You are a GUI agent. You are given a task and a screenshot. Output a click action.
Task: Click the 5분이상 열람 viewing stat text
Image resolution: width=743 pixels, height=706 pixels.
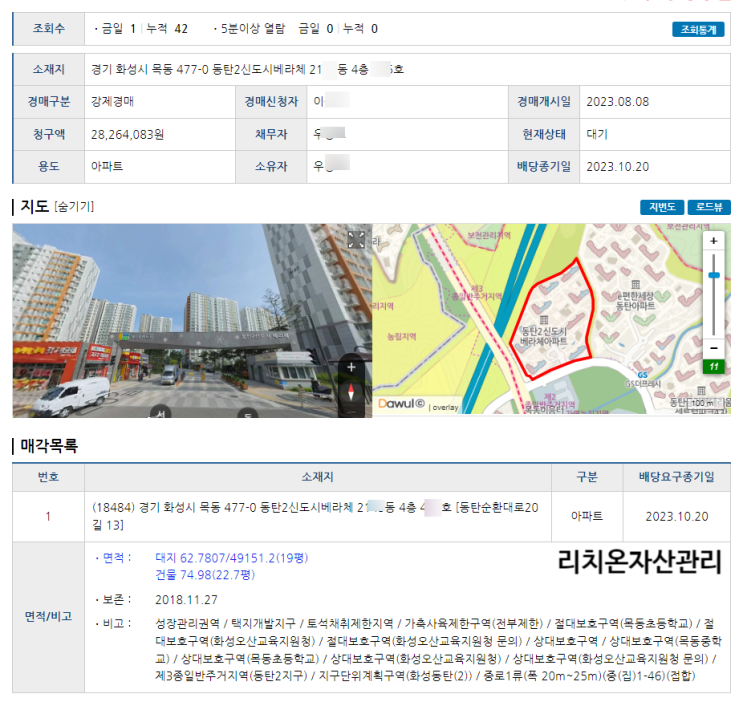[253, 29]
